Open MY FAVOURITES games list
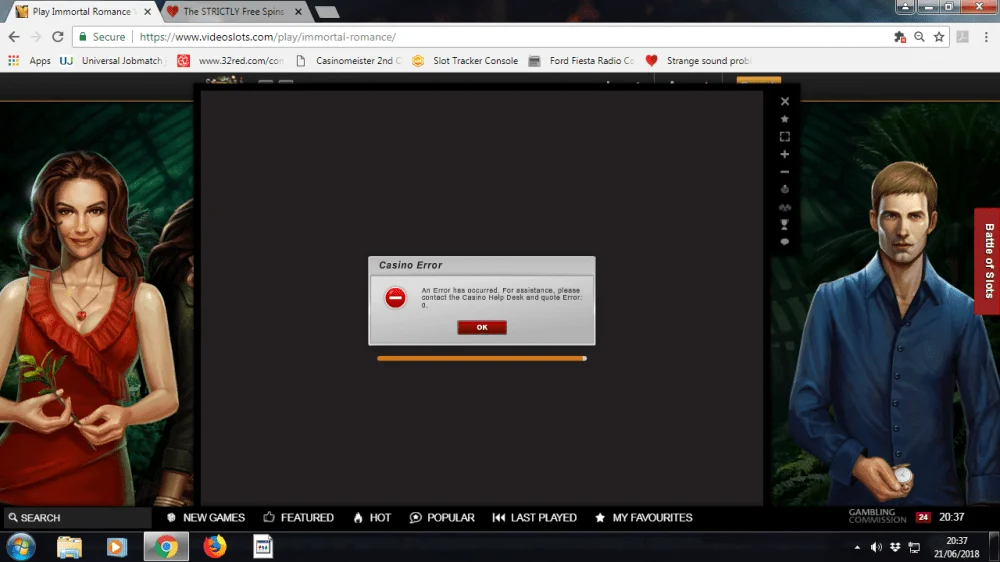 (643, 517)
